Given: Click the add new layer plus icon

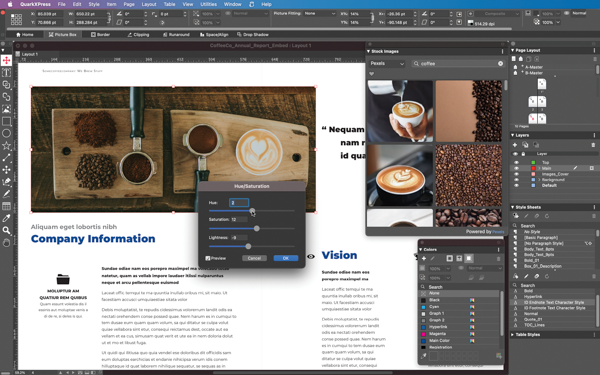Looking at the screenshot, I should pyautogui.click(x=515, y=145).
